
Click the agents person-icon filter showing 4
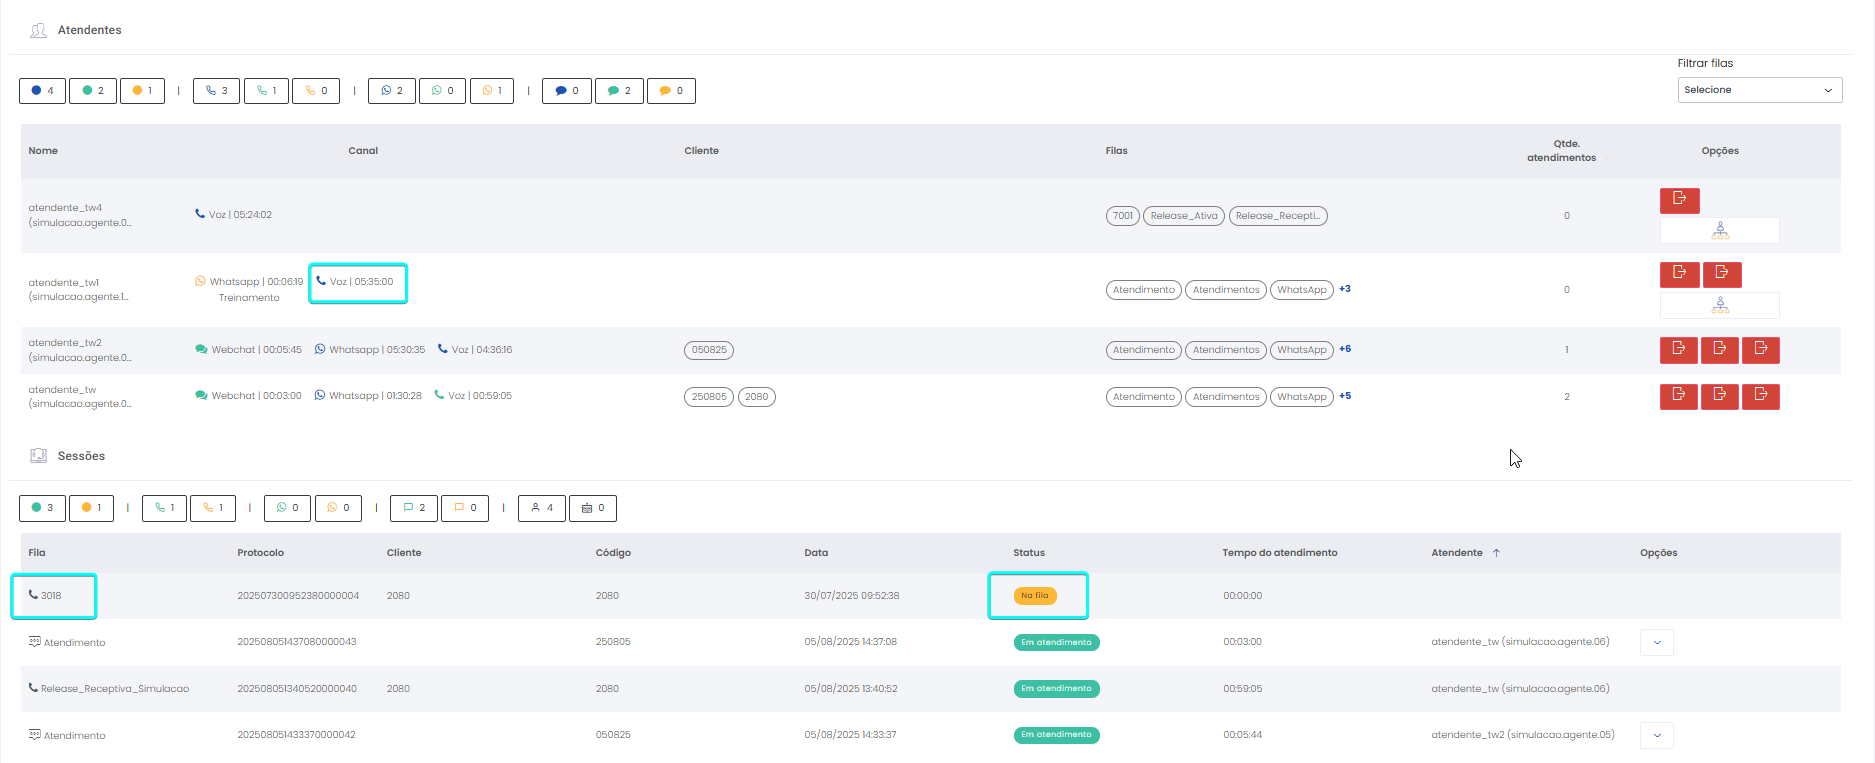click(x=542, y=508)
